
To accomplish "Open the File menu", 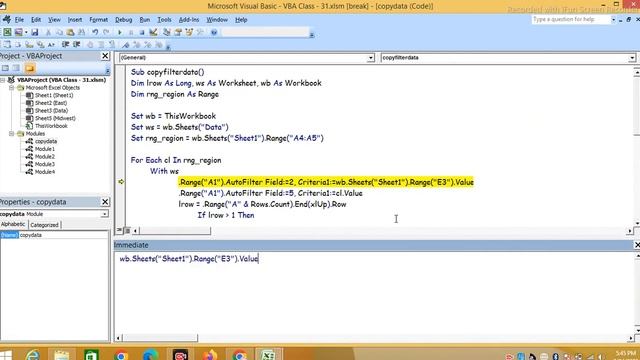I will 19,20.
